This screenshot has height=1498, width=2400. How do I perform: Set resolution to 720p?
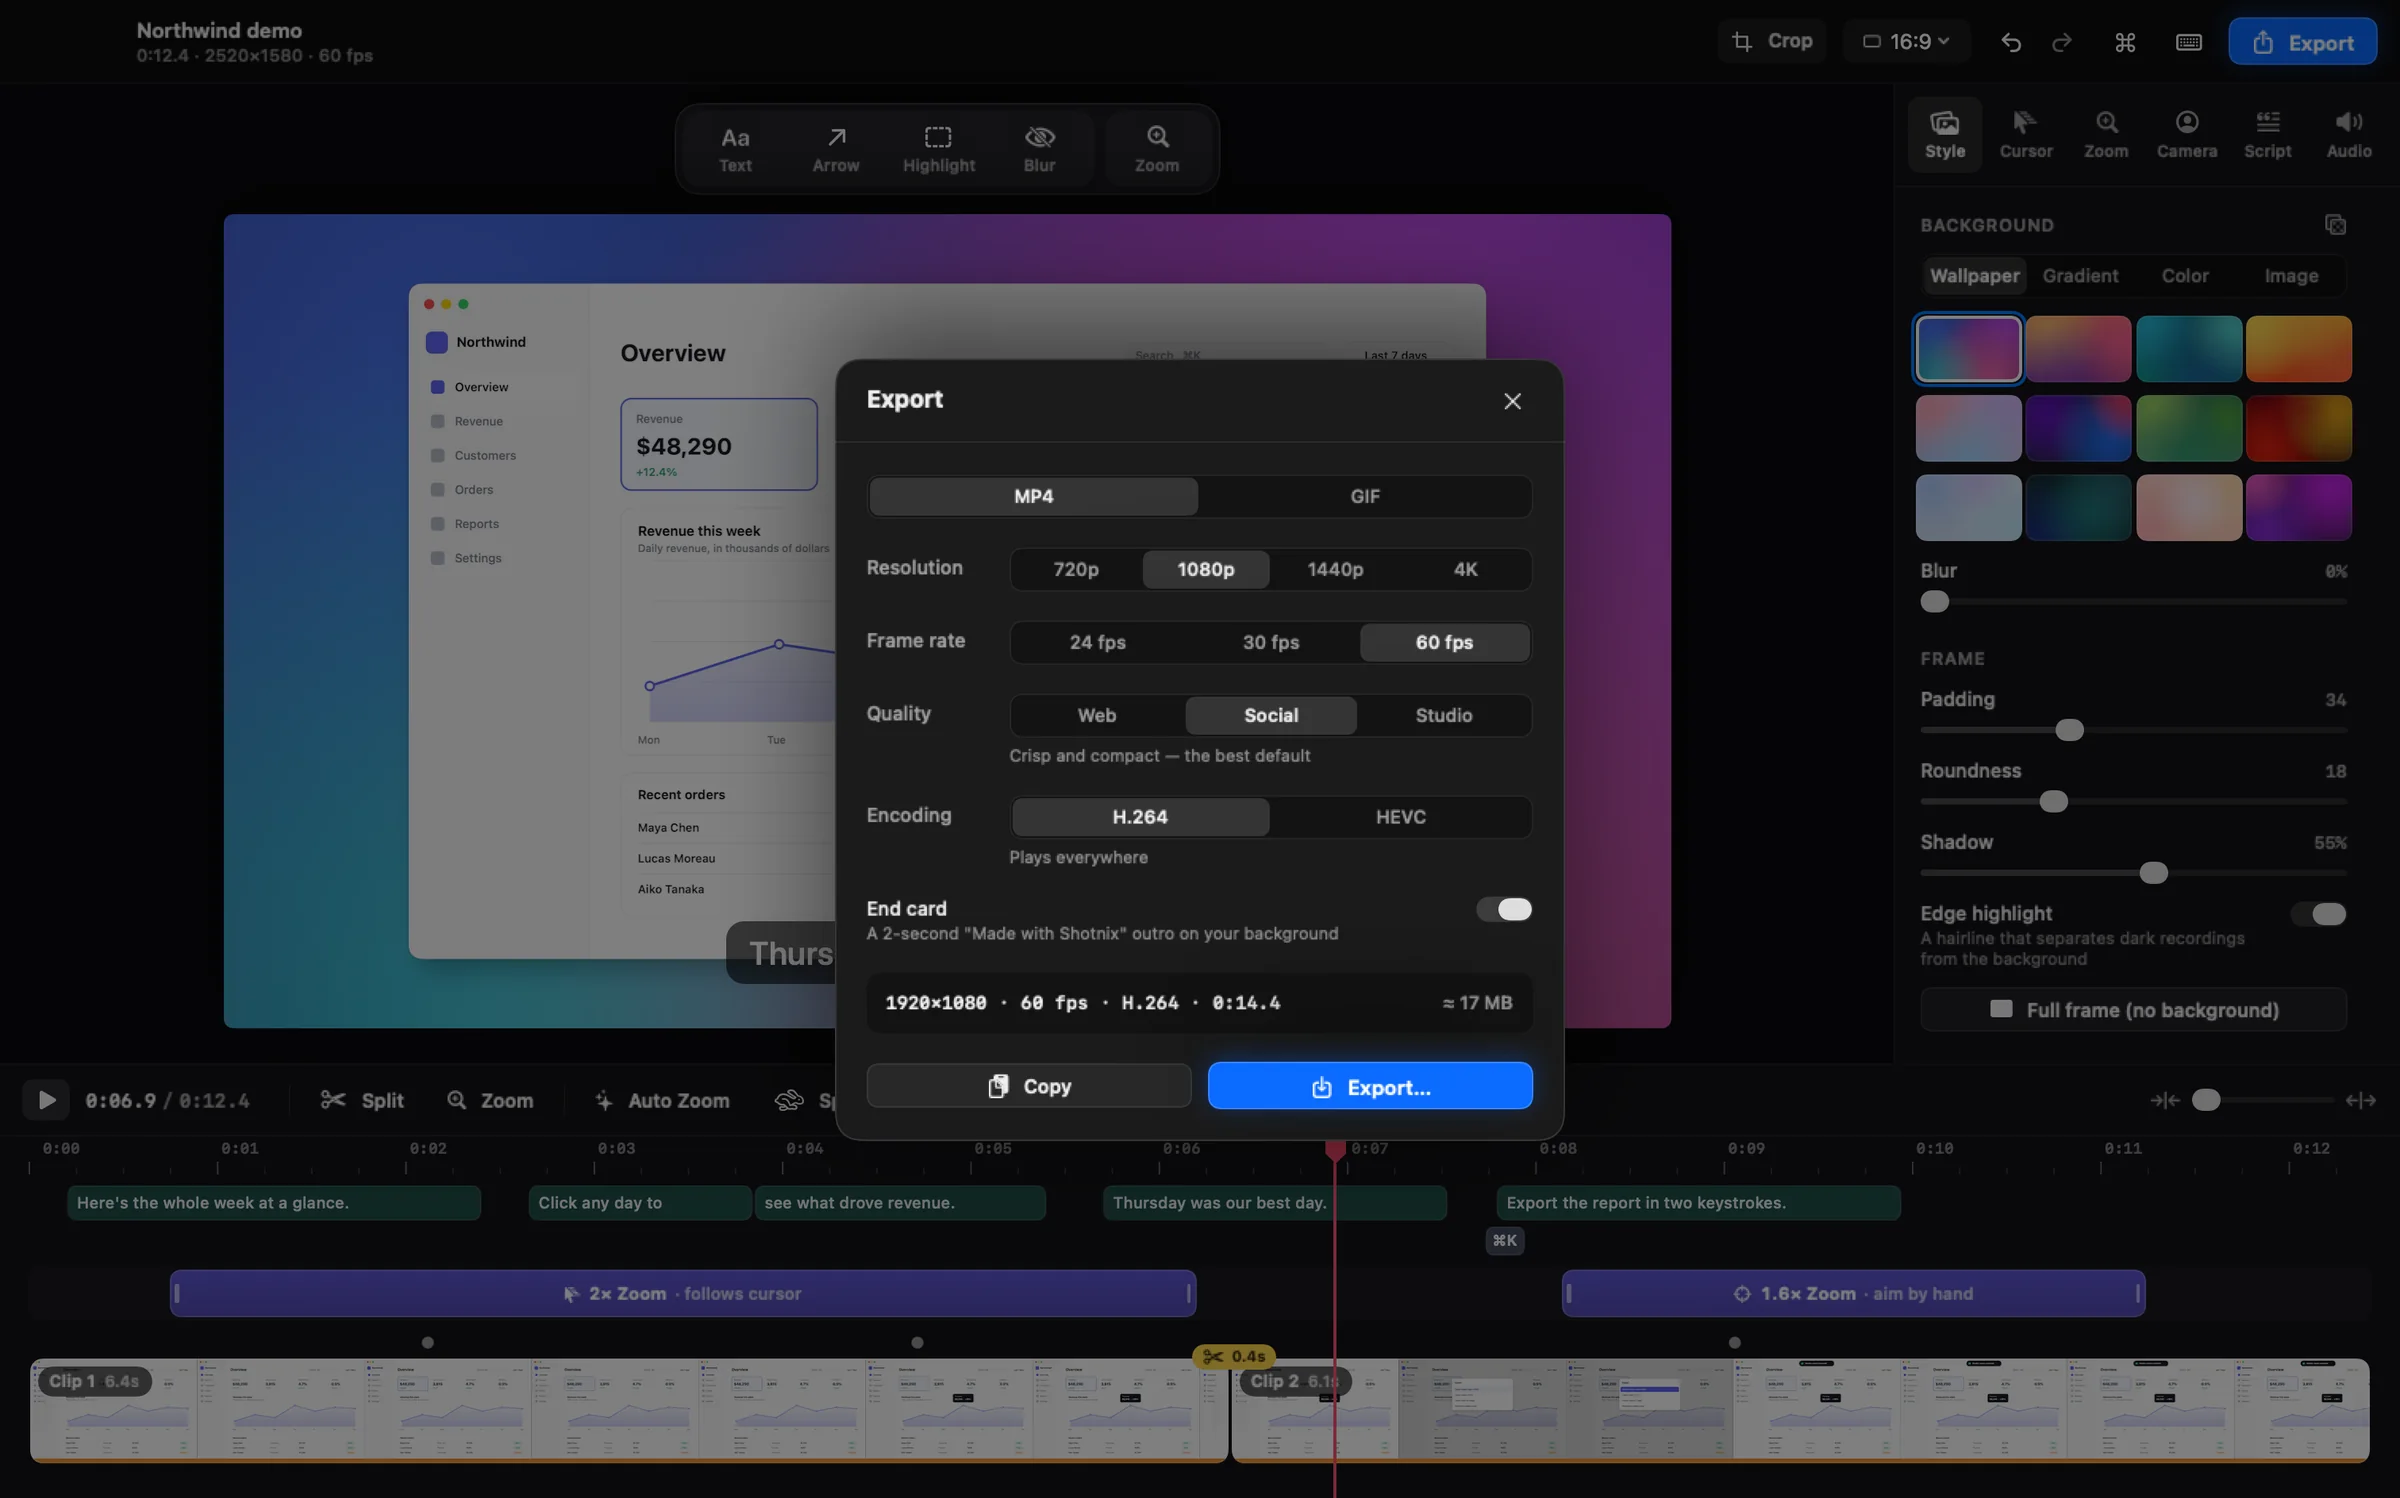[1076, 569]
